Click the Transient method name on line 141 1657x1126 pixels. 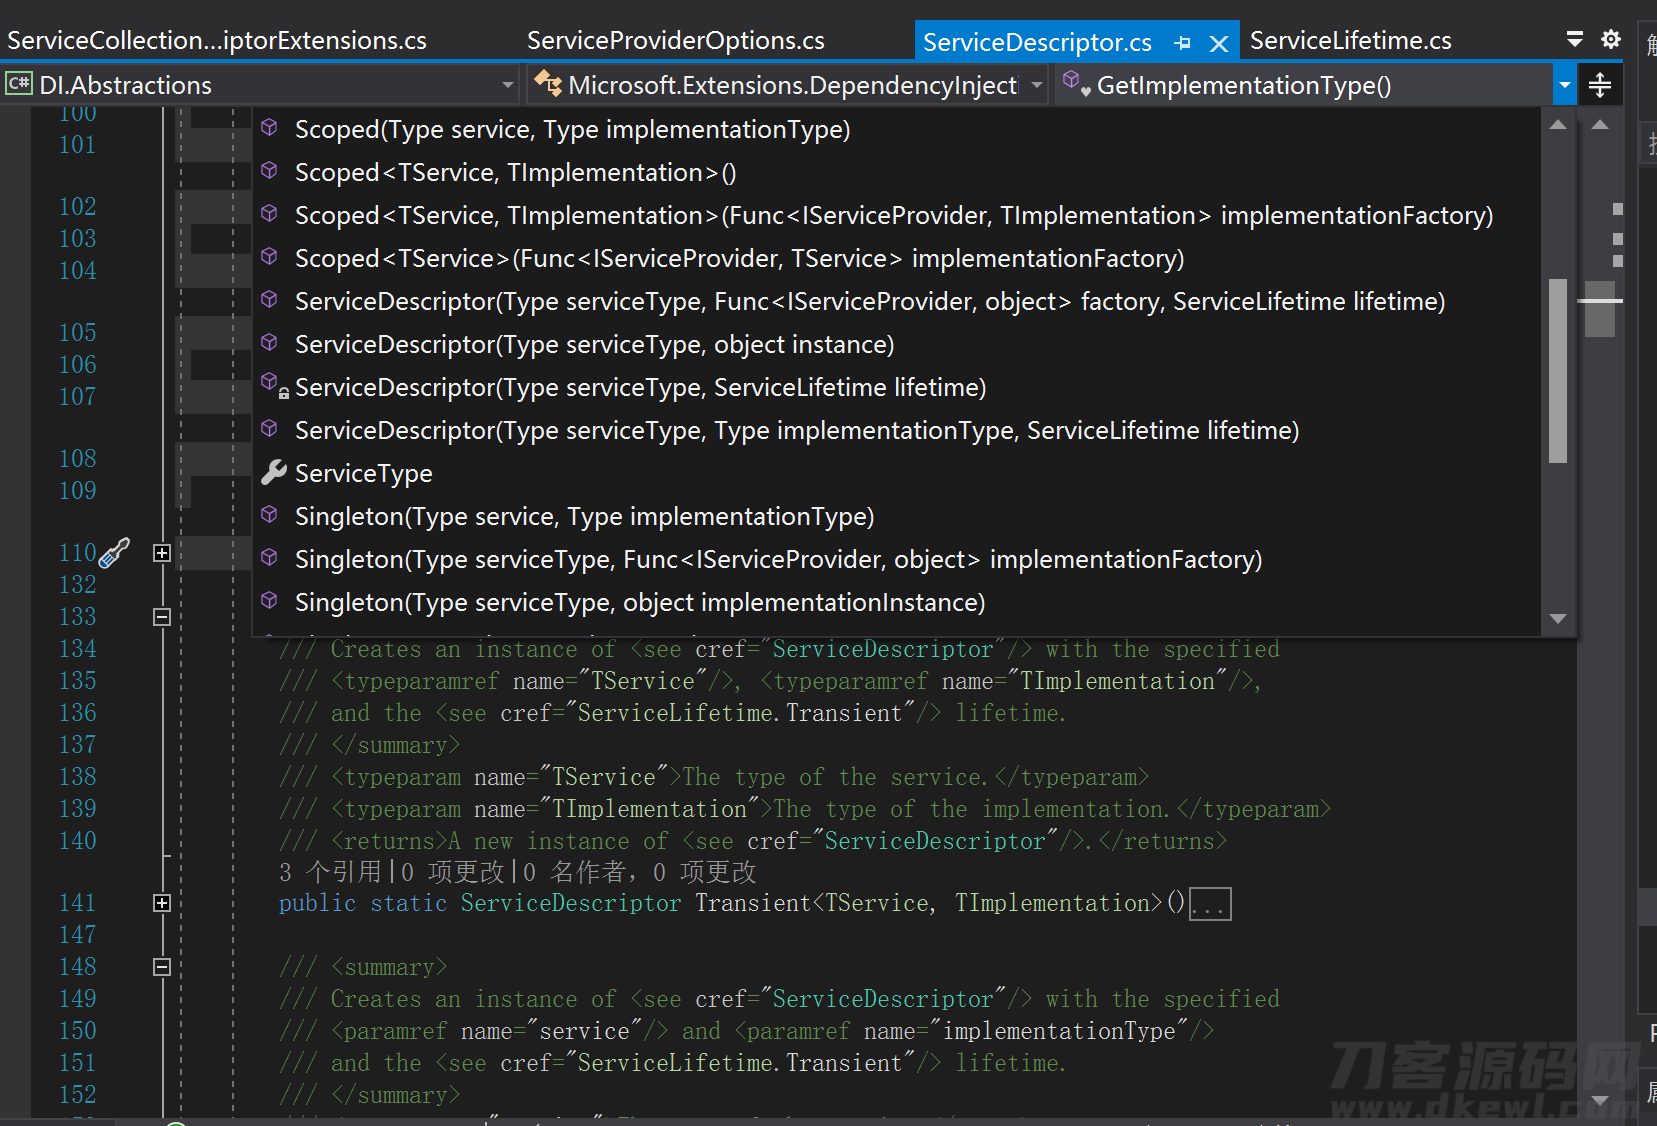coord(753,903)
